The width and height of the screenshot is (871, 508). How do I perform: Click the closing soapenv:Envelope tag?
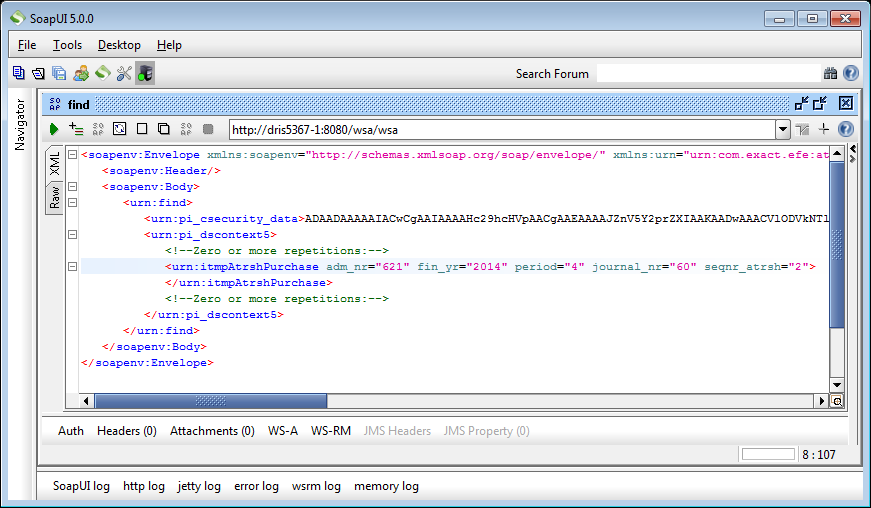(x=147, y=363)
